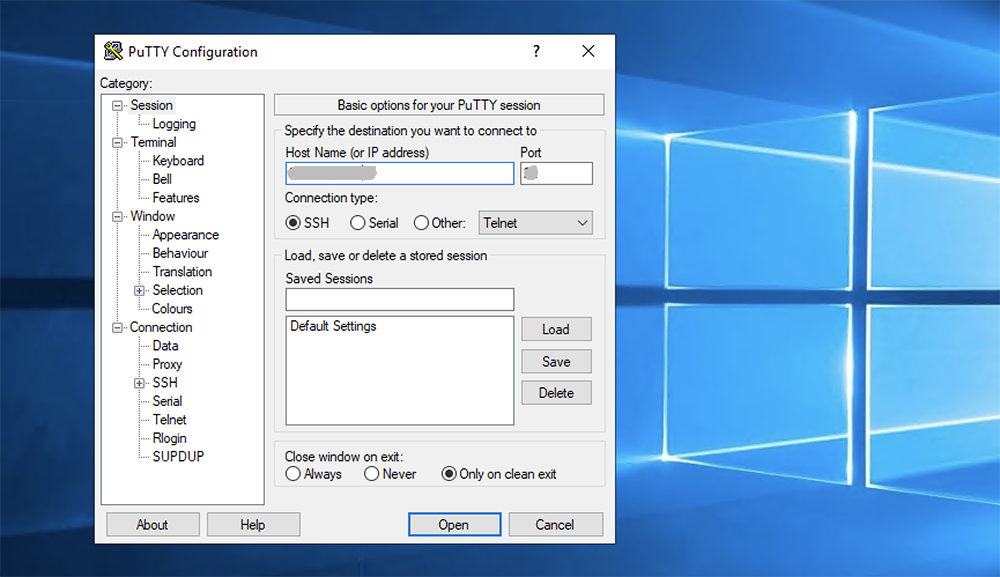Collapse the Connection tree node

(x=117, y=328)
